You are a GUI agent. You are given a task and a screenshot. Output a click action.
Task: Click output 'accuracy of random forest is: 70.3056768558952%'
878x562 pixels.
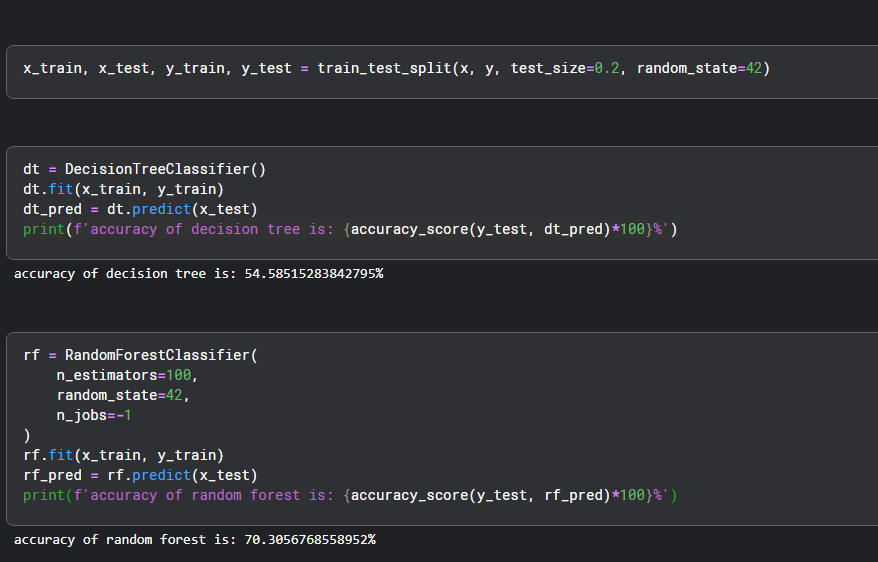(x=195, y=540)
